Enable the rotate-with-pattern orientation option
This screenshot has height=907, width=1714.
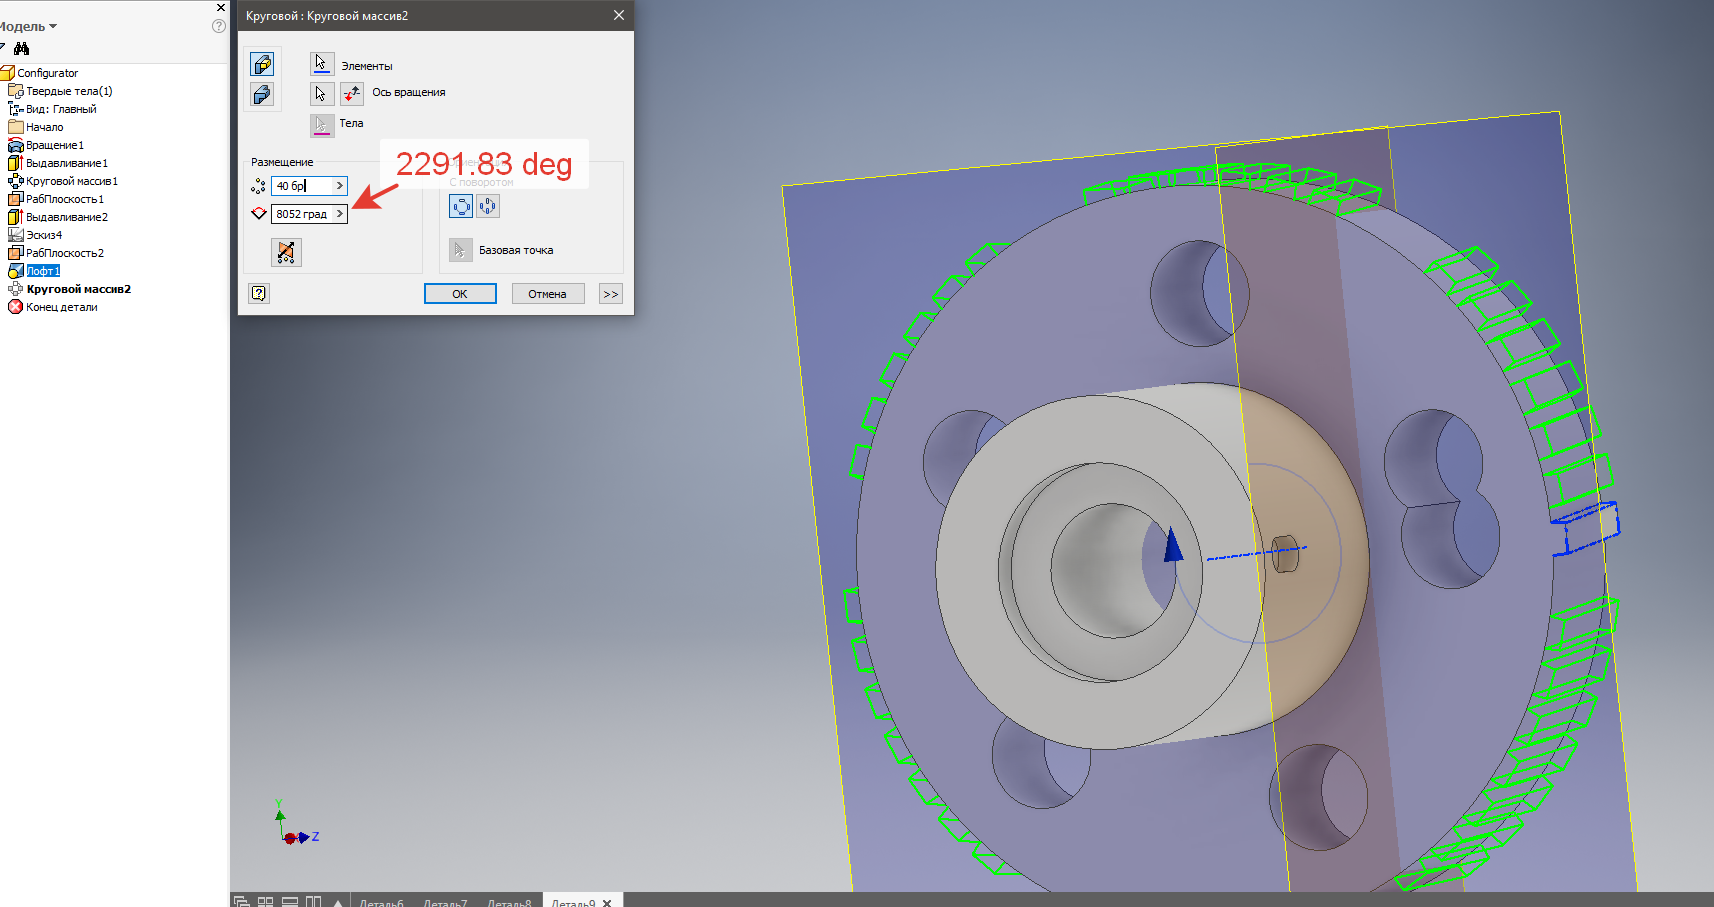point(461,206)
